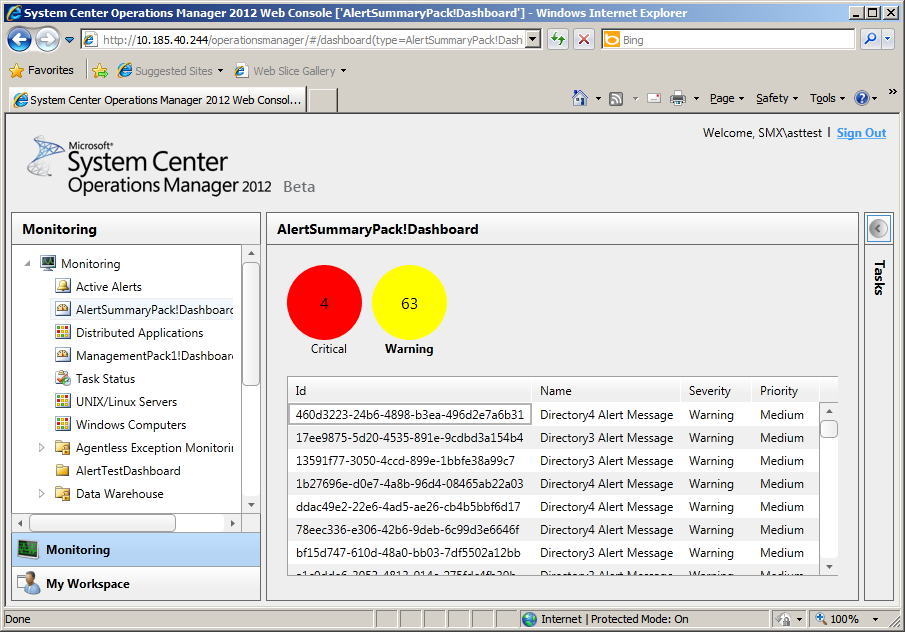
Task: Click the ManagementPack1!Dashboard icon in tree
Action: [x=63, y=355]
